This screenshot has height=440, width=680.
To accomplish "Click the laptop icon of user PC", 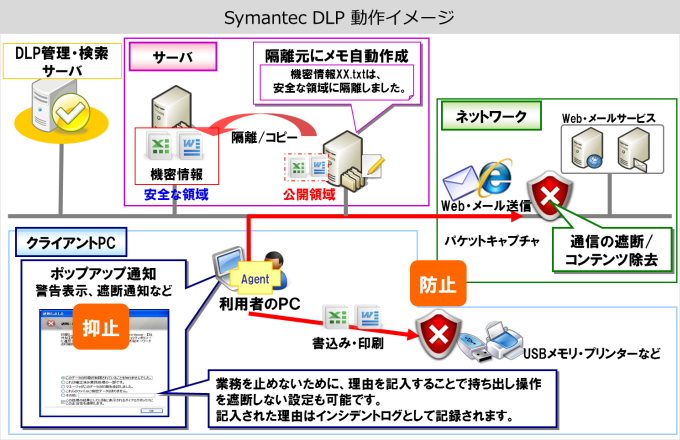I will (228, 264).
